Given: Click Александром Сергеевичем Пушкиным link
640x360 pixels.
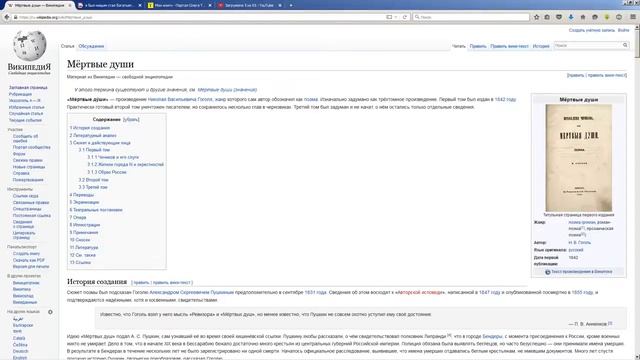Looking at the screenshot, I should click(x=191, y=293).
